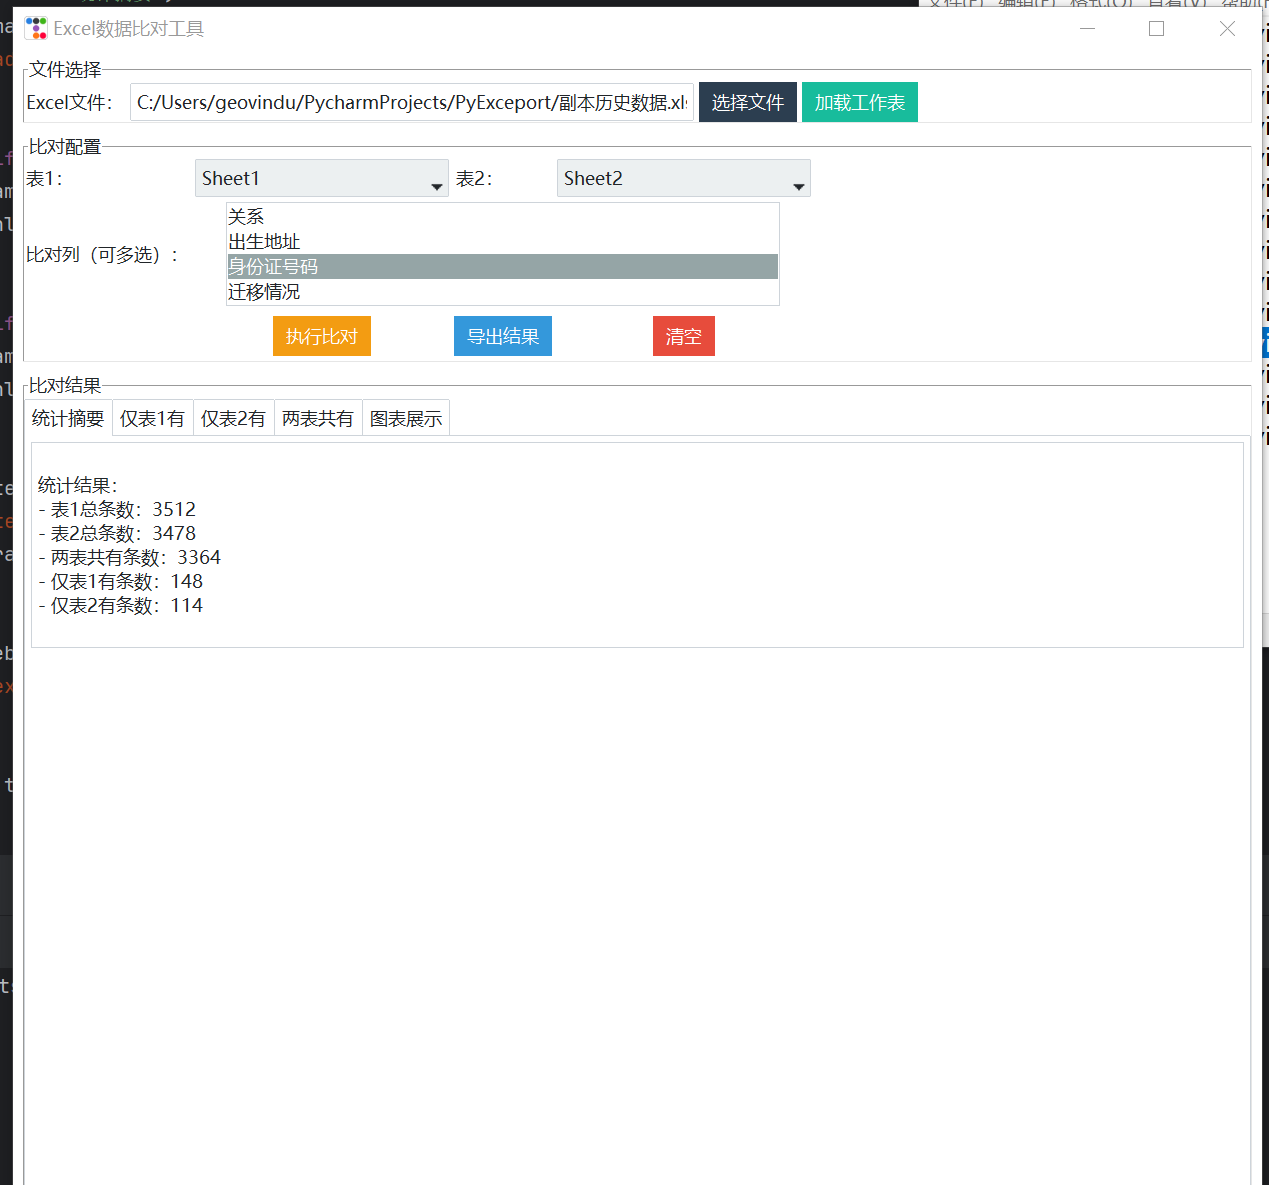Switch to the 仅表1有 tab
This screenshot has width=1269, height=1185.
152,418
